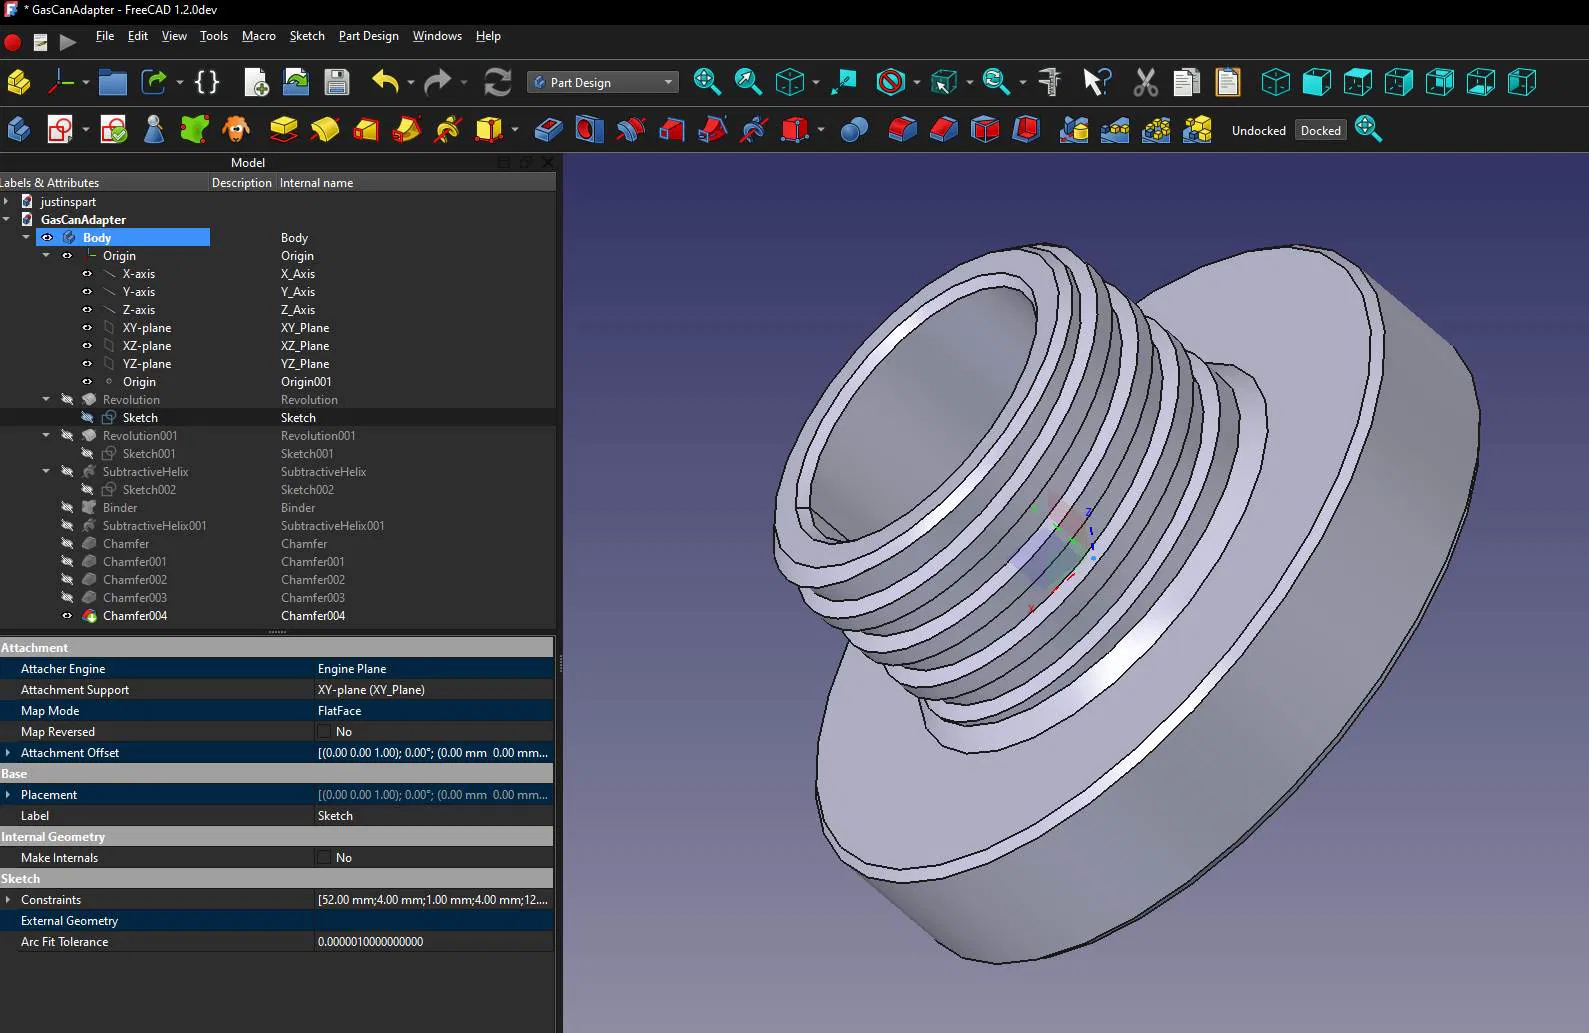This screenshot has width=1589, height=1033.
Task: Click the Macro record red button
Action: [13, 42]
